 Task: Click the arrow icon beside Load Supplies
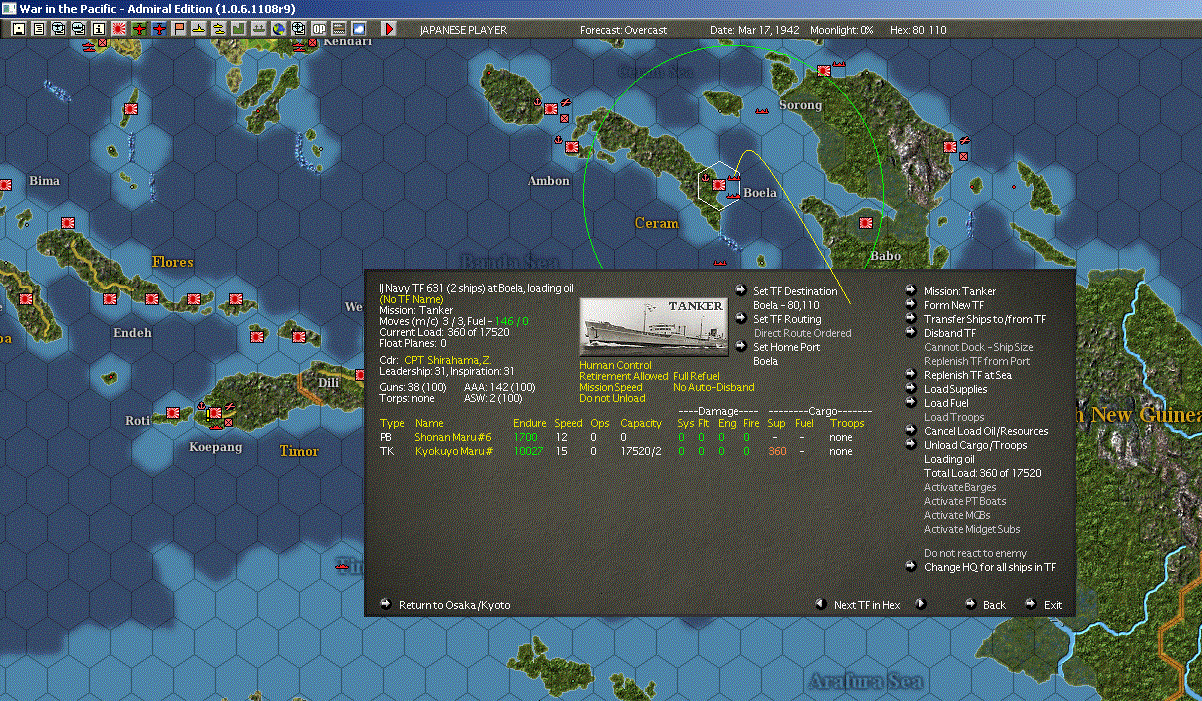[911, 389]
